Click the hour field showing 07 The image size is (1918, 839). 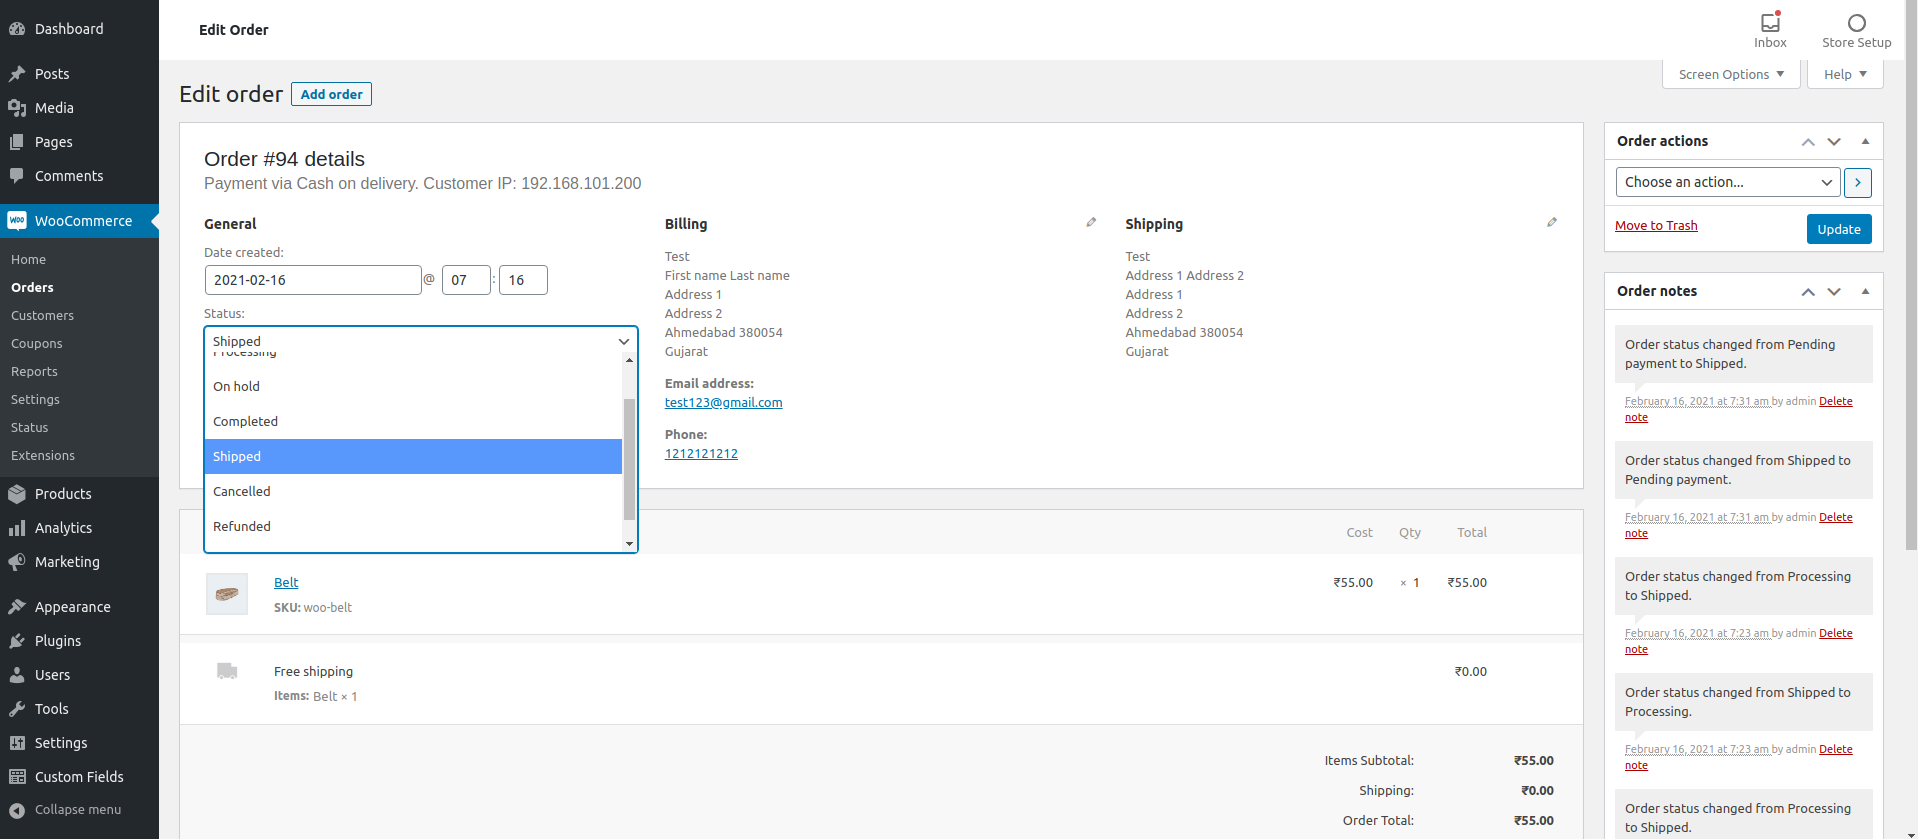click(x=466, y=280)
